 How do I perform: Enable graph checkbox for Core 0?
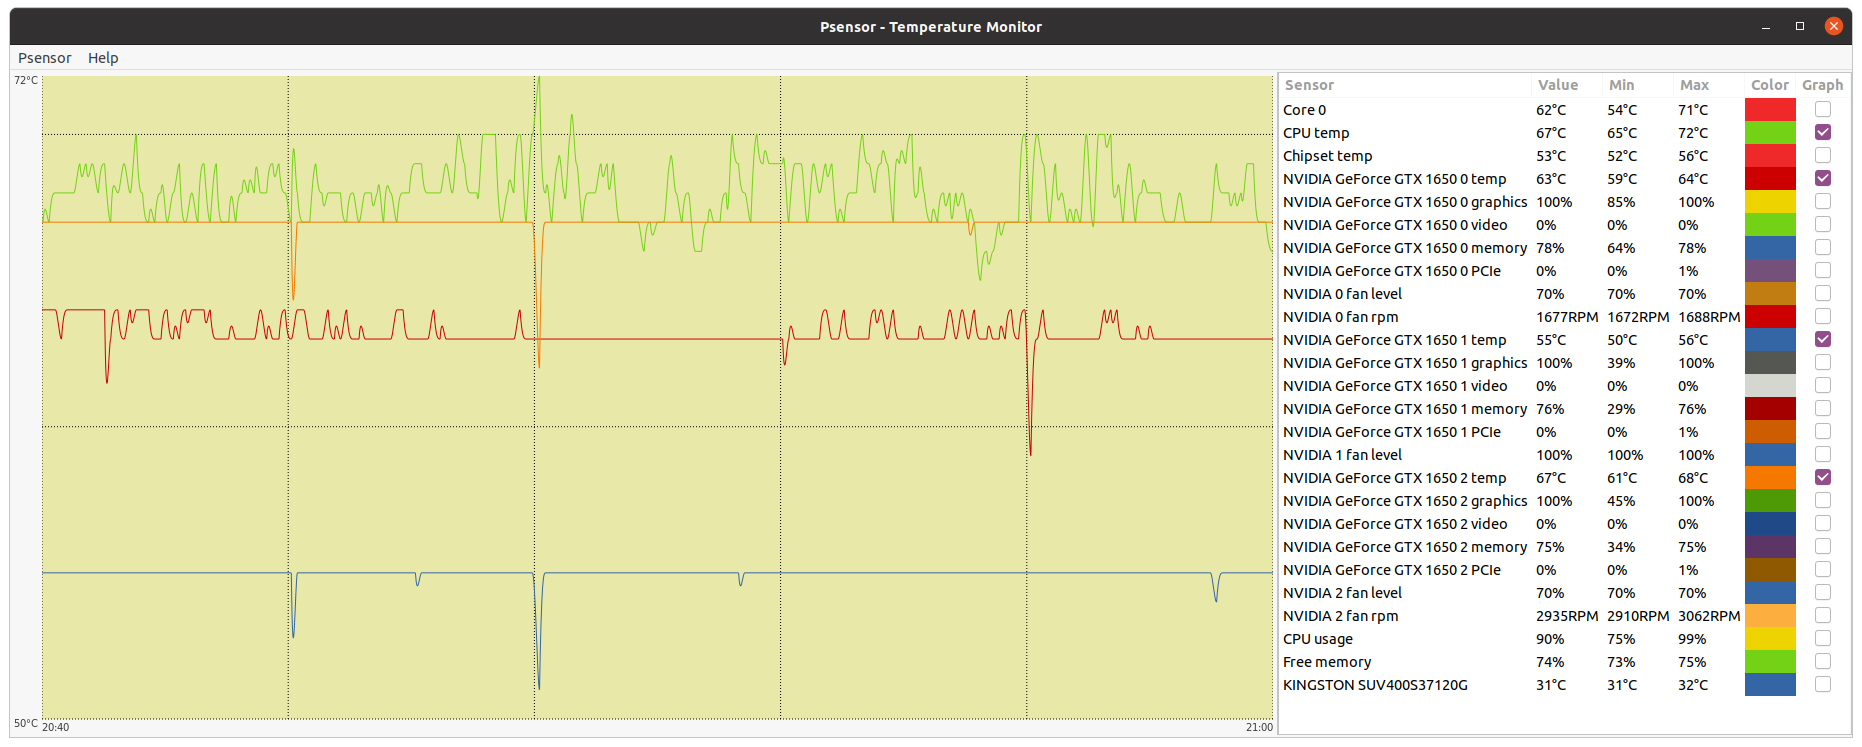point(1822,109)
